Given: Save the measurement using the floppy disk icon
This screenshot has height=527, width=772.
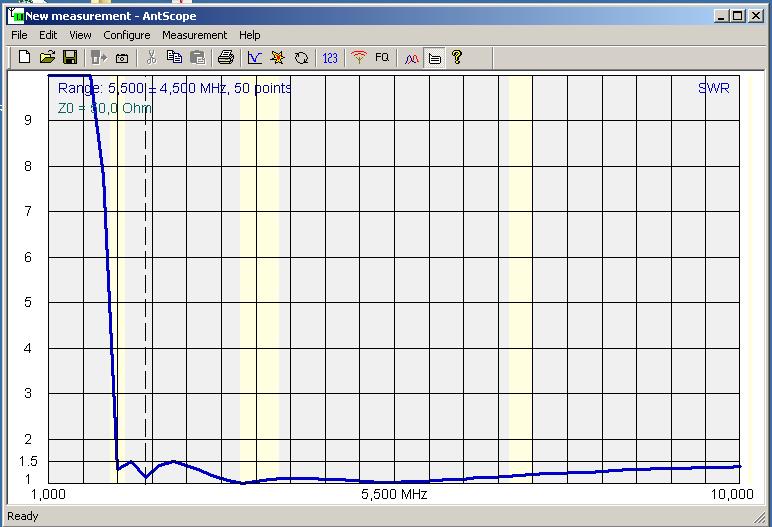Looking at the screenshot, I should pyautogui.click(x=70, y=58).
